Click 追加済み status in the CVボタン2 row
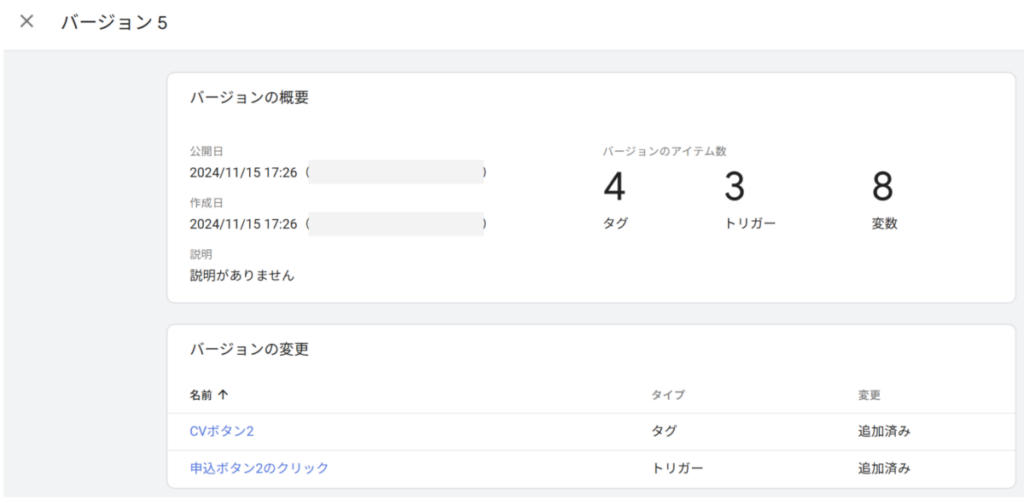 pos(884,432)
